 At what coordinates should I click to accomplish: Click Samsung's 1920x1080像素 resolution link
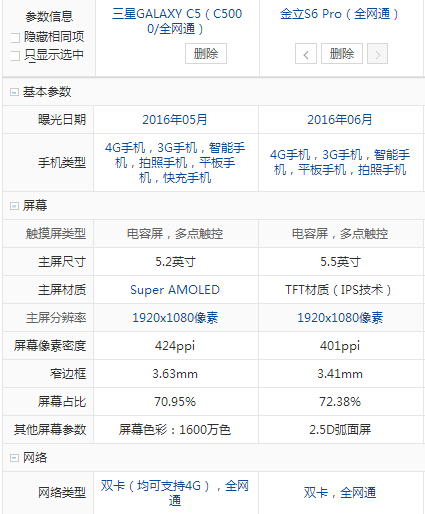(175, 318)
